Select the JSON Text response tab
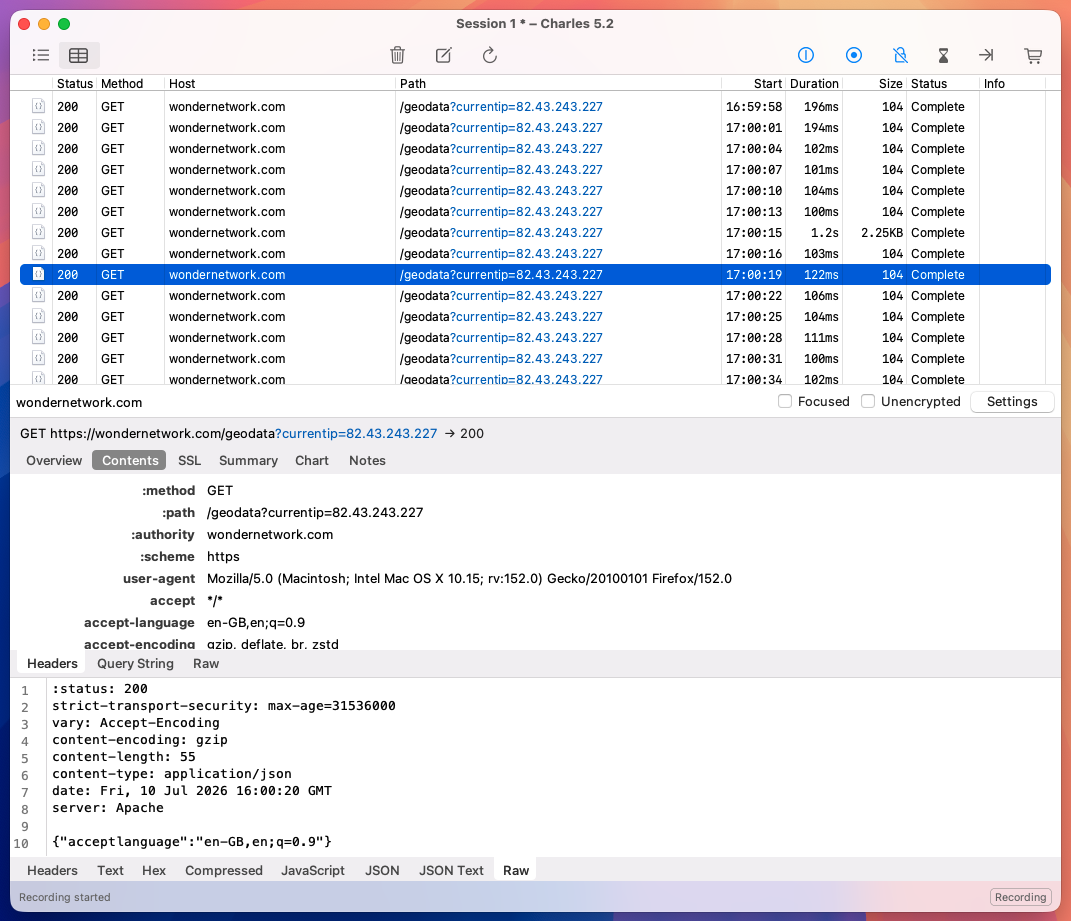This screenshot has width=1071, height=921. (x=451, y=870)
